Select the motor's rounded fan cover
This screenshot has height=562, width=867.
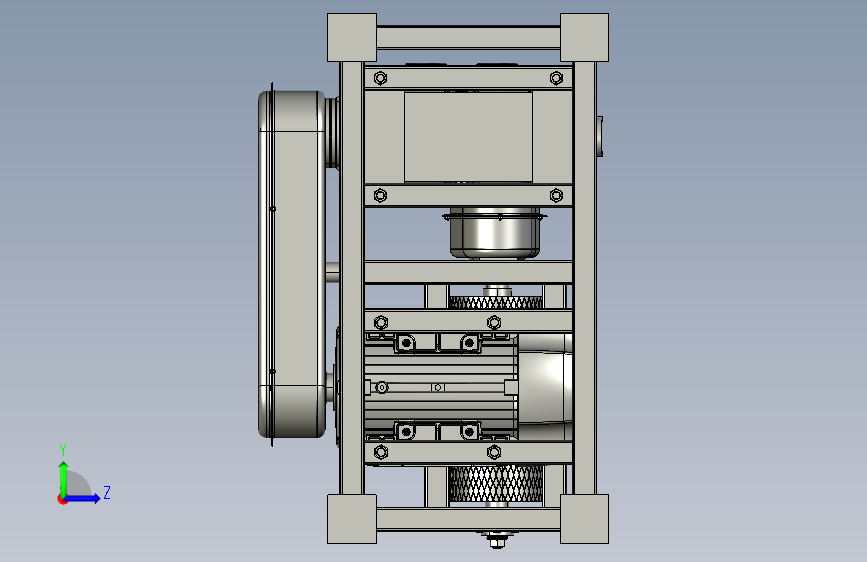[x=545, y=387]
